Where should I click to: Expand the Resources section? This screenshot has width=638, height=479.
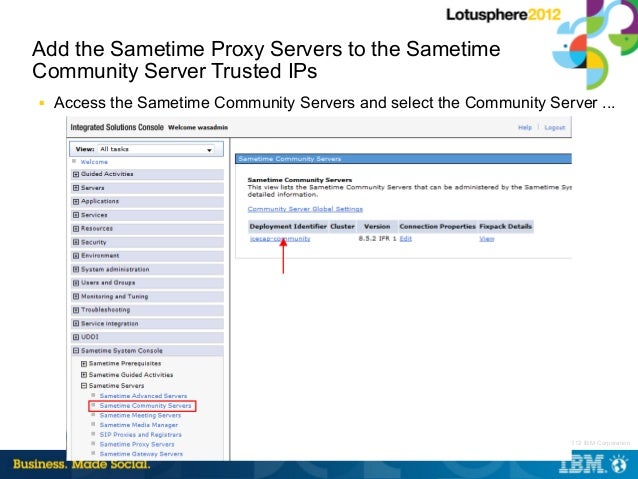point(76,229)
